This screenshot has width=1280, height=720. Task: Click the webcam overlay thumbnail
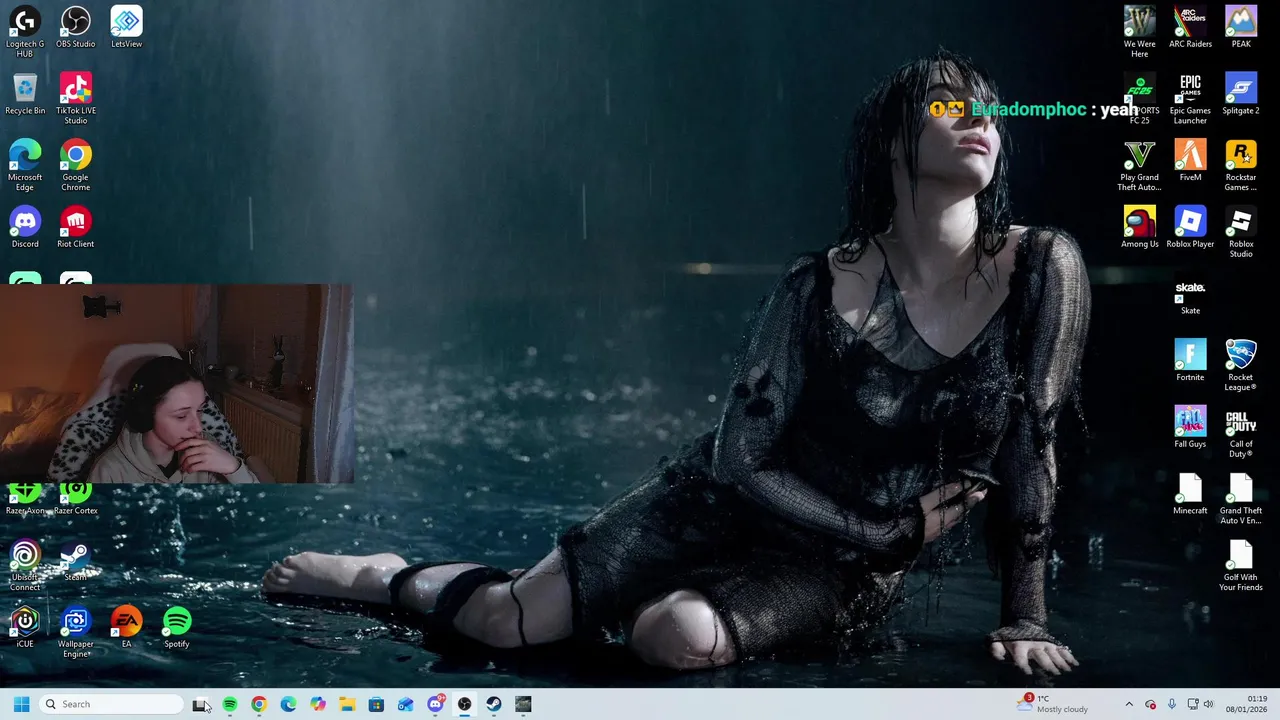176,383
